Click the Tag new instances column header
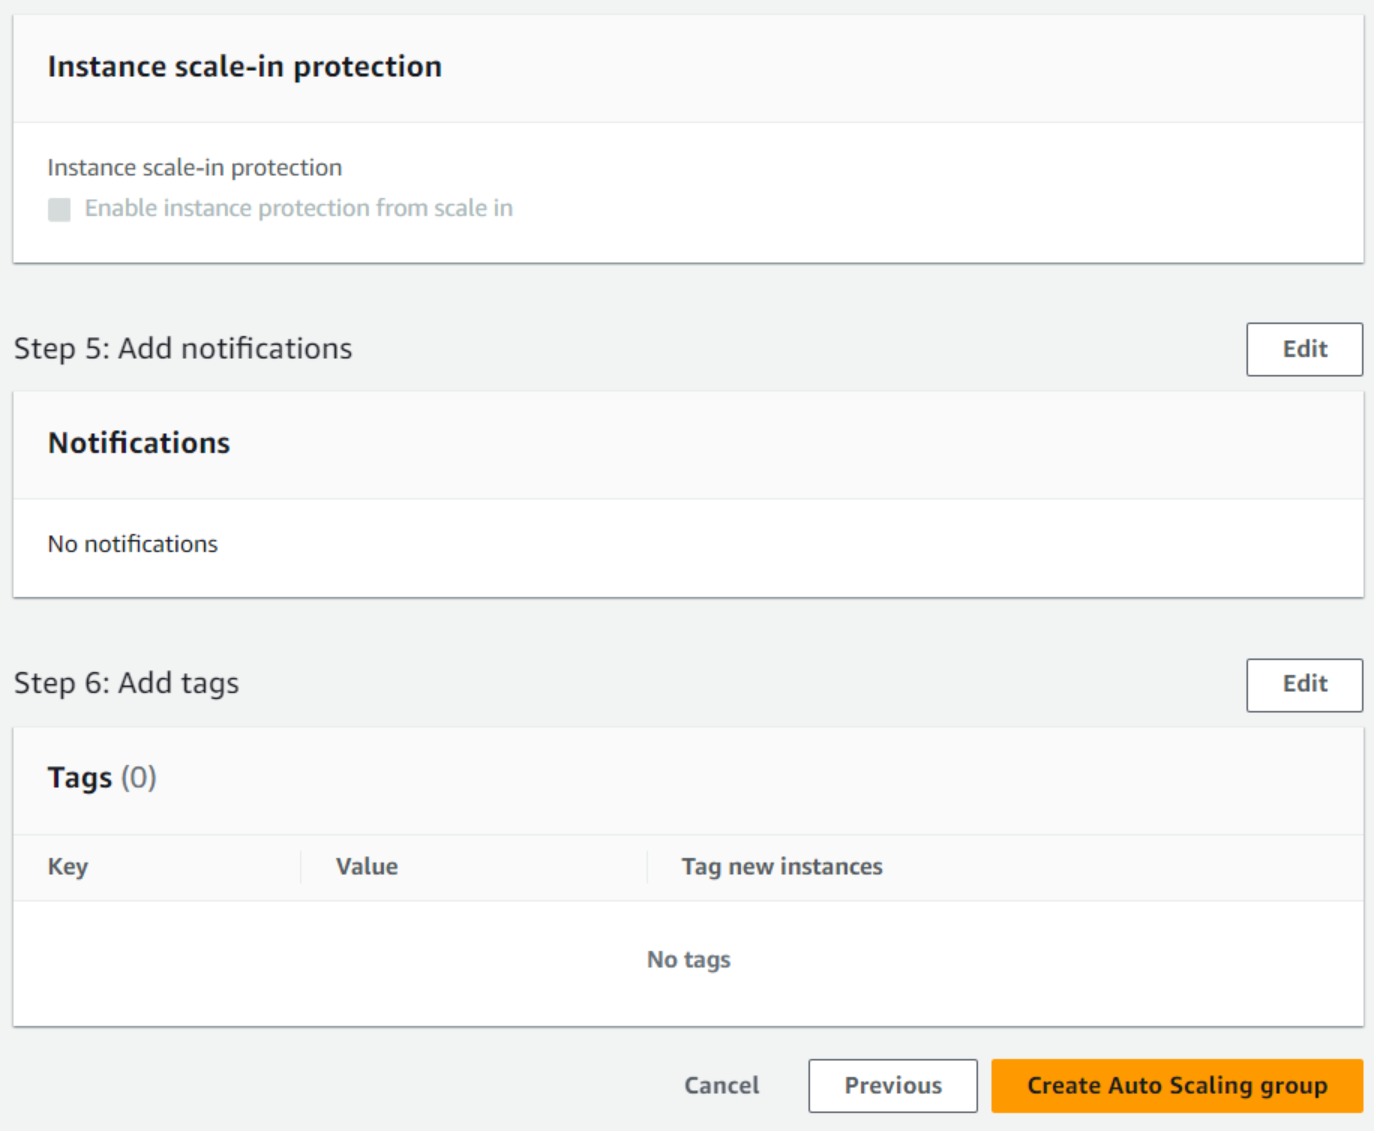The width and height of the screenshot is (1376, 1133). tap(781, 867)
